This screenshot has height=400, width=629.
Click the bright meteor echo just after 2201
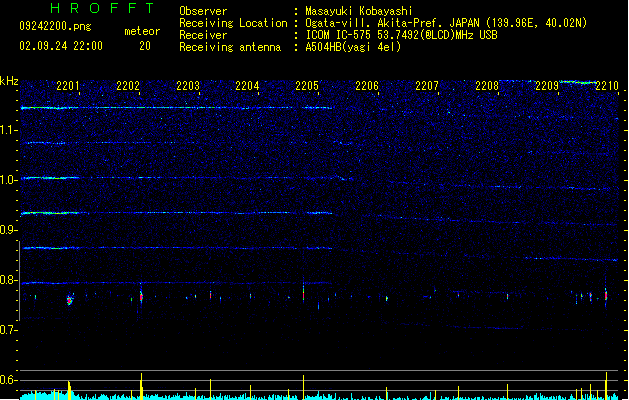coord(70,300)
